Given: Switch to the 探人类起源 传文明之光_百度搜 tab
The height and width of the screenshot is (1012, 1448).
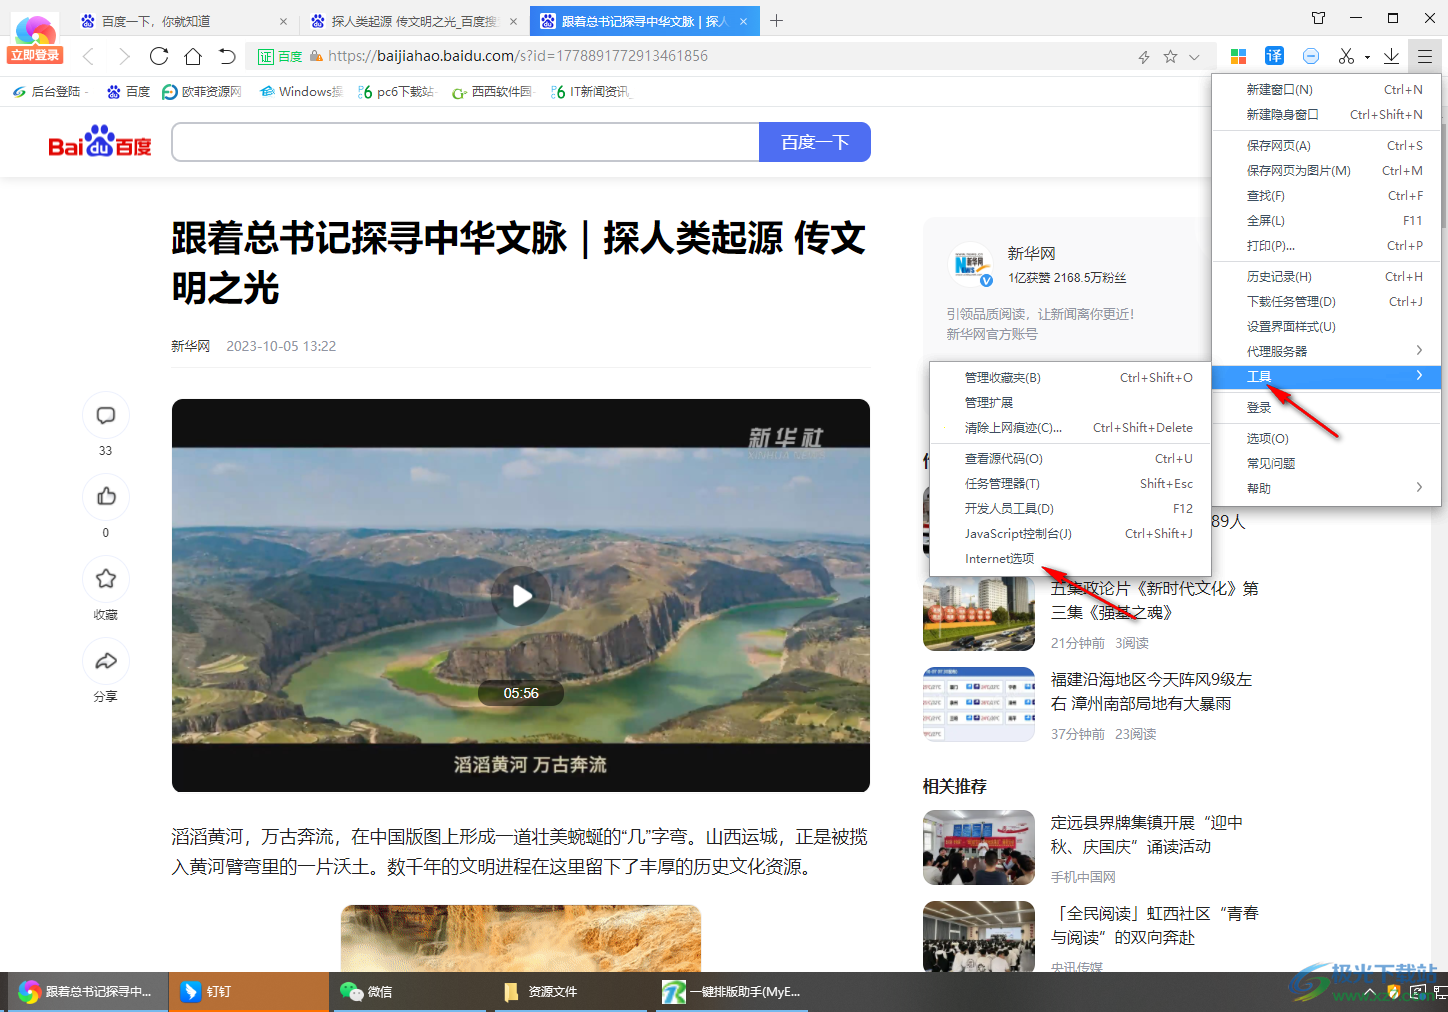Looking at the screenshot, I should (x=414, y=21).
